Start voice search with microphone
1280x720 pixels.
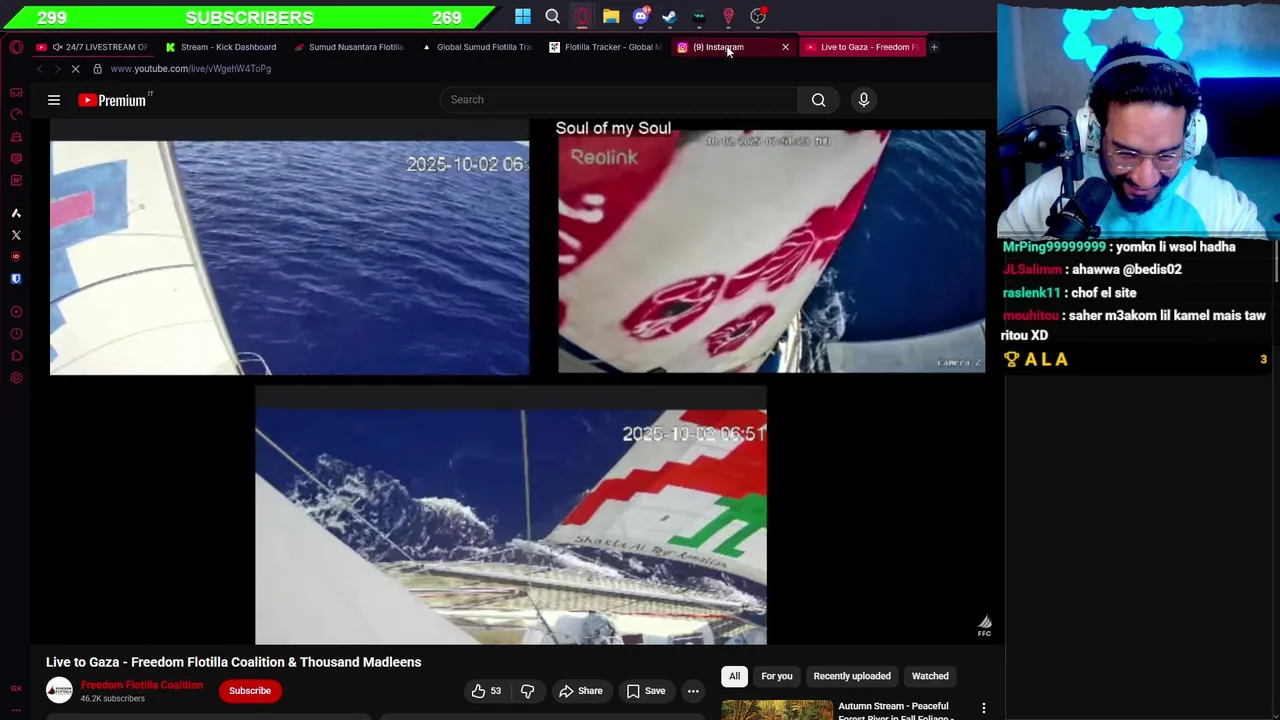[864, 99]
